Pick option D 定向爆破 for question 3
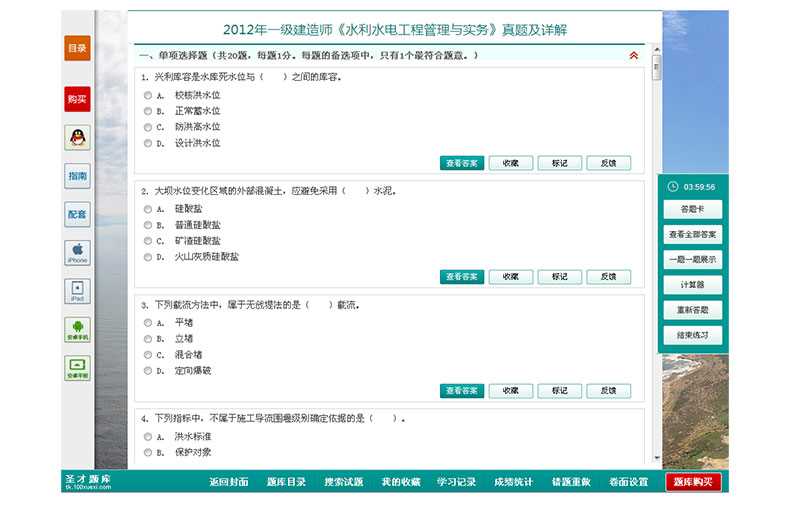Image resolution: width=790 pixels, height=505 pixels. [x=148, y=370]
